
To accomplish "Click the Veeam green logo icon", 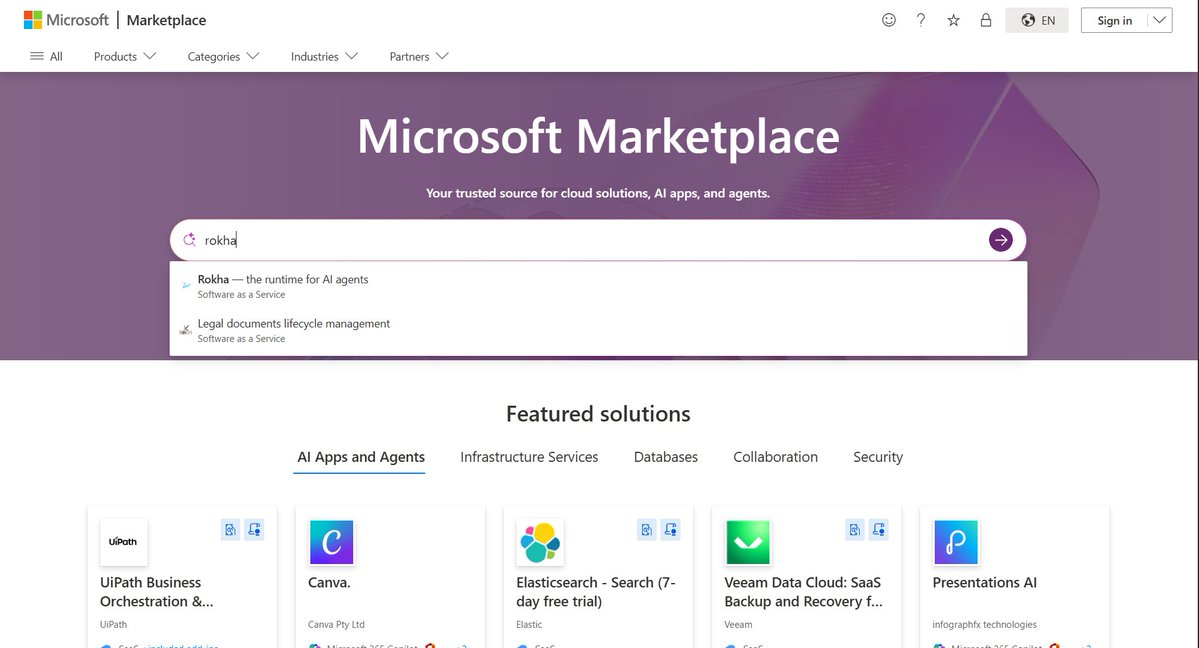I will (748, 542).
